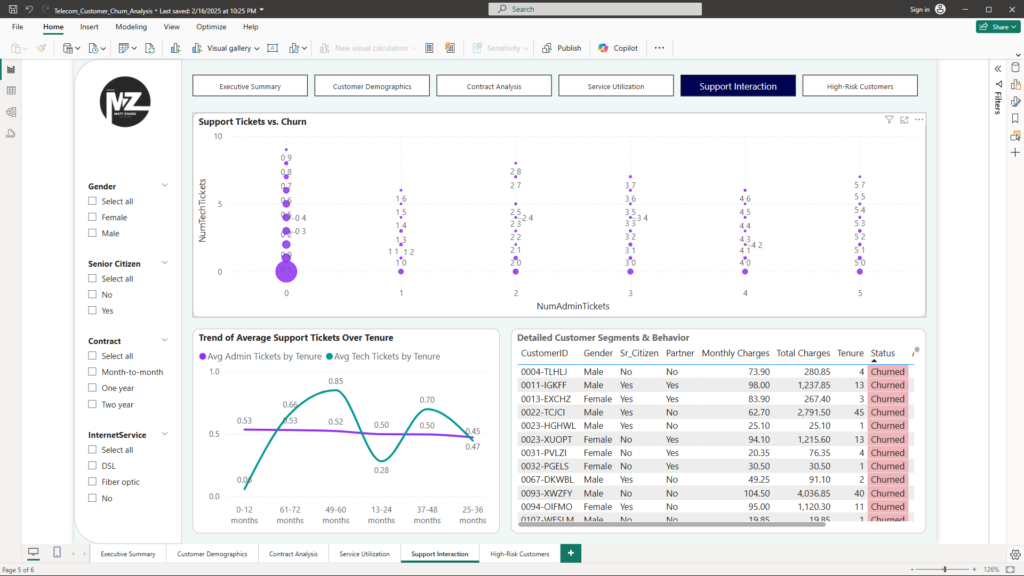Viewport: 1024px width, 576px height.
Task: Expand the Filters pane arrows
Action: pyautogui.click(x=997, y=68)
